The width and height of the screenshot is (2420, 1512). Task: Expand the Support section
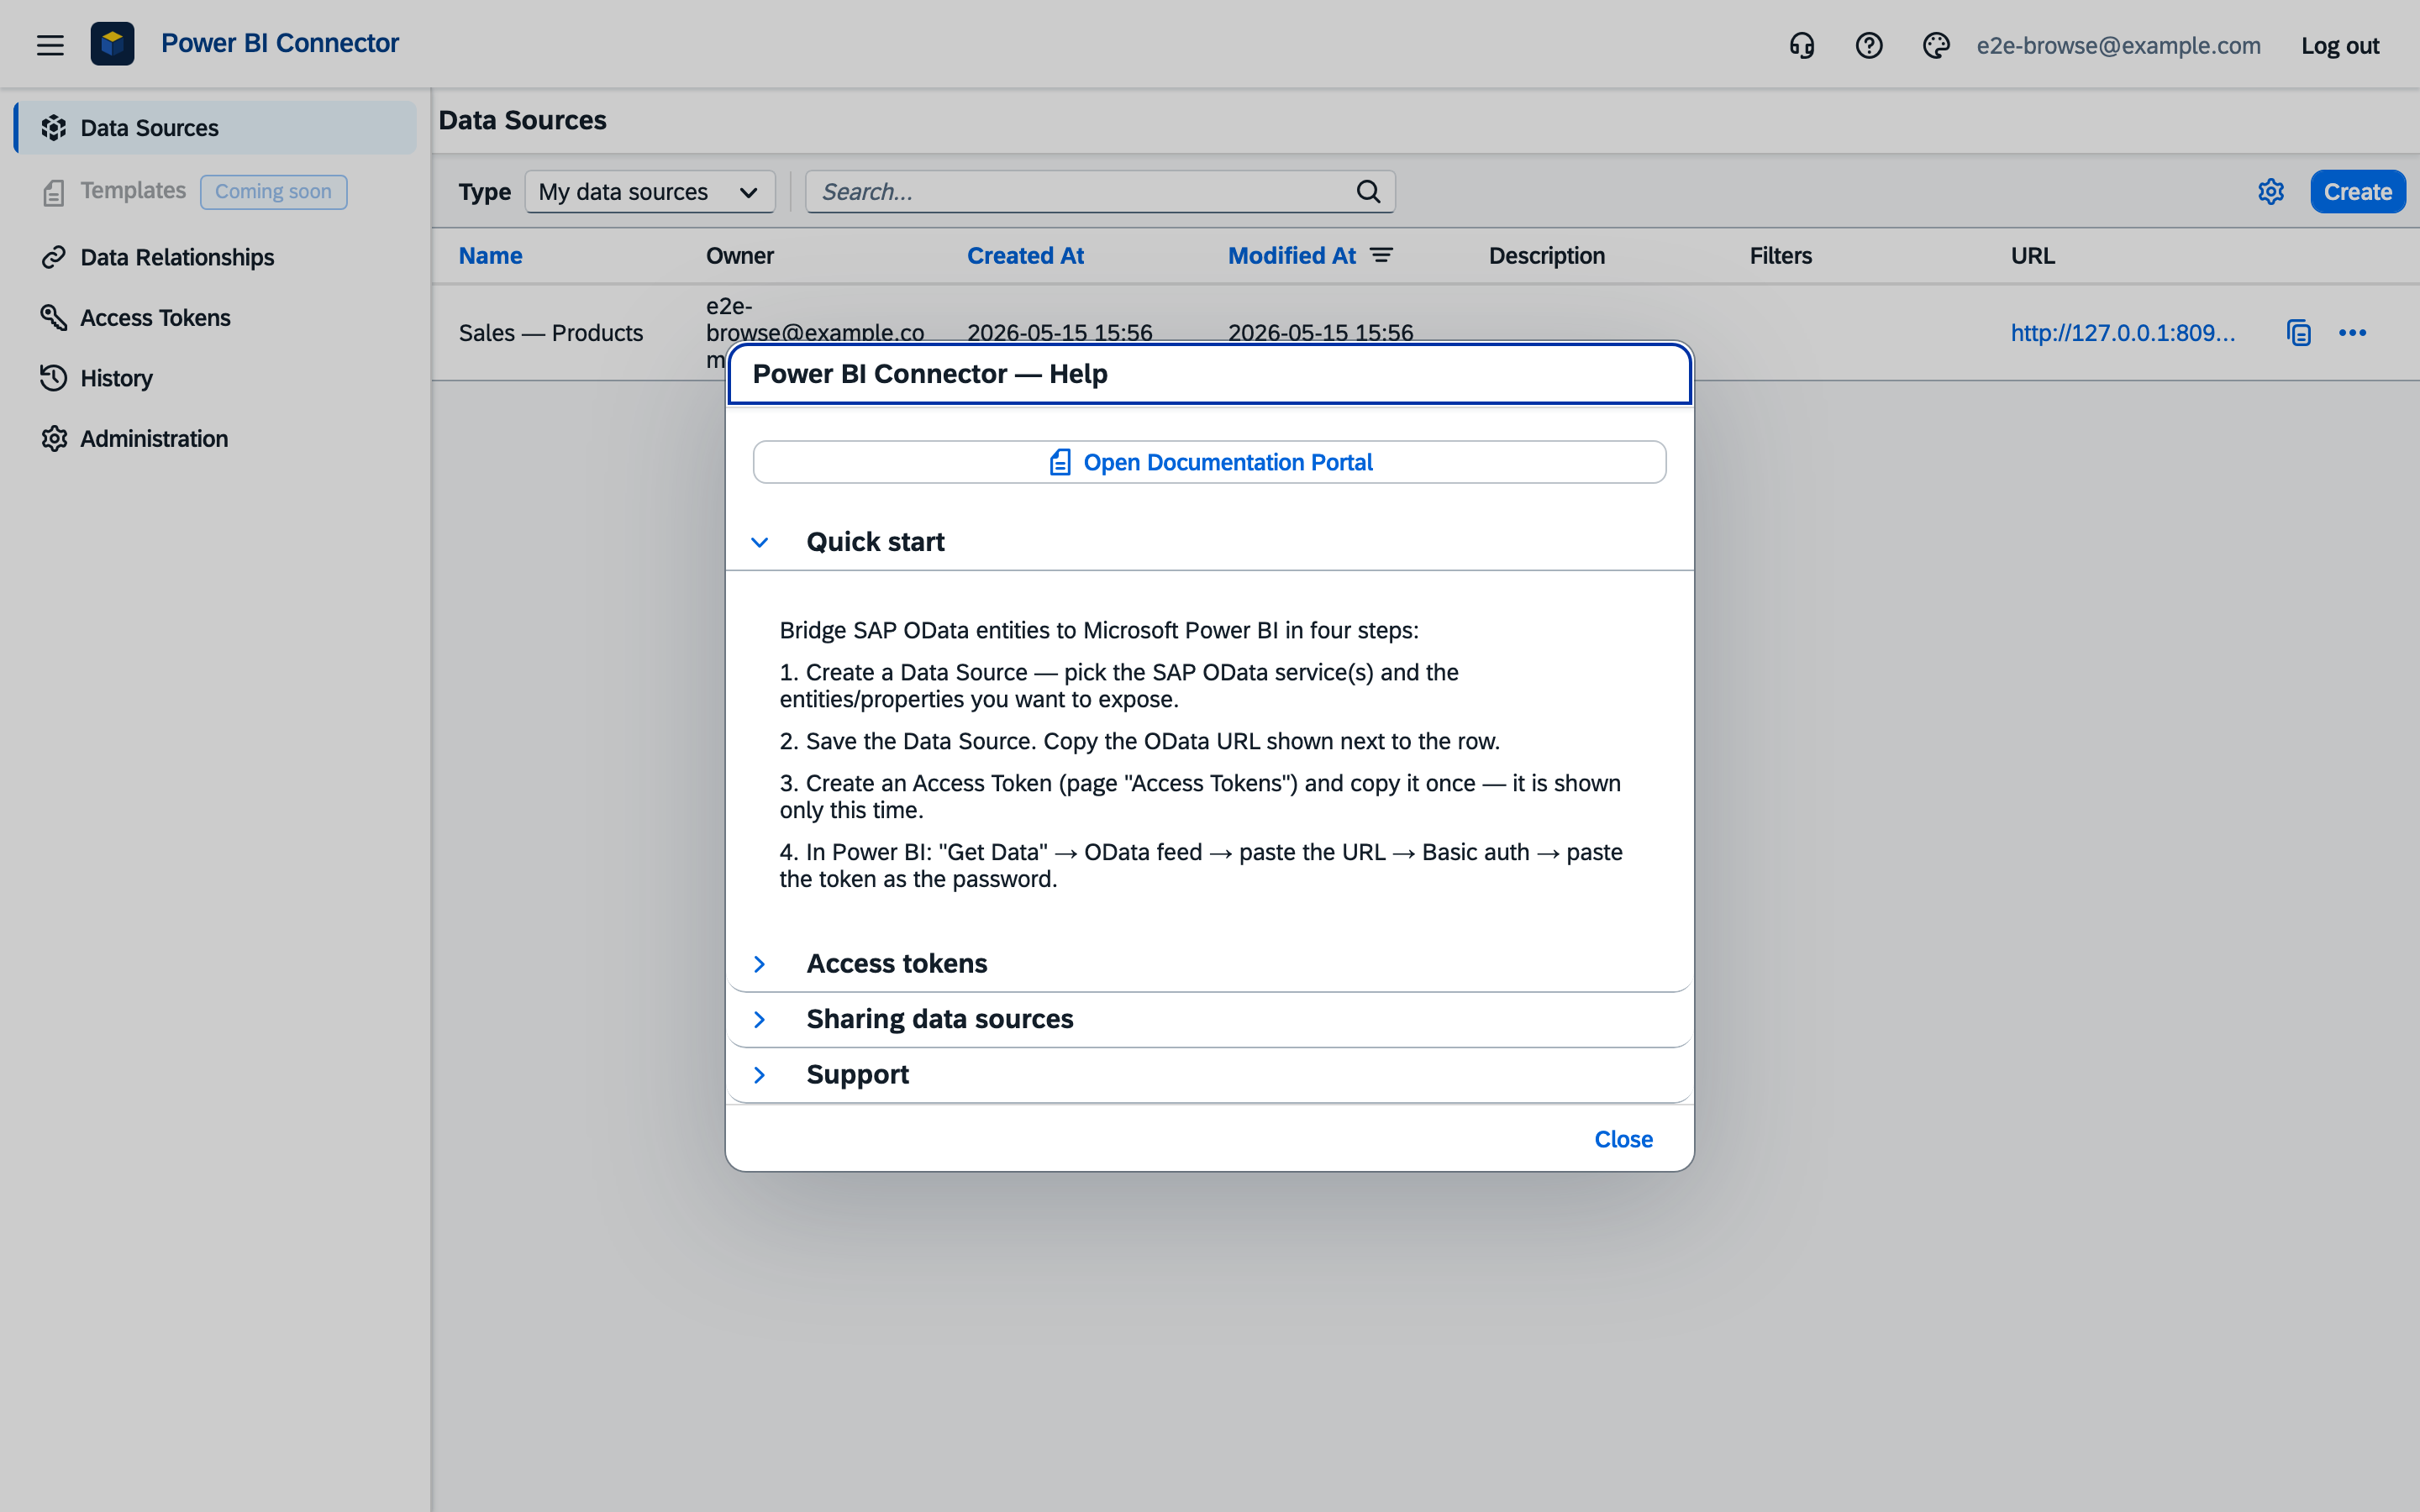(x=760, y=1075)
